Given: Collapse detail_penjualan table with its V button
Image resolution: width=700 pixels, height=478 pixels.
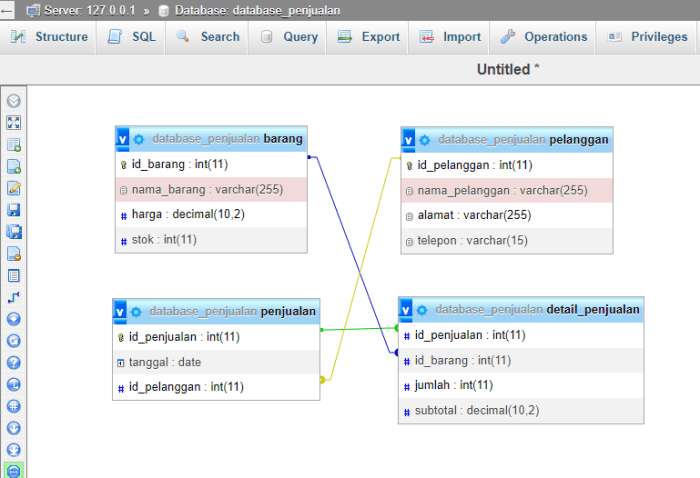Looking at the screenshot, I should pyautogui.click(x=405, y=310).
